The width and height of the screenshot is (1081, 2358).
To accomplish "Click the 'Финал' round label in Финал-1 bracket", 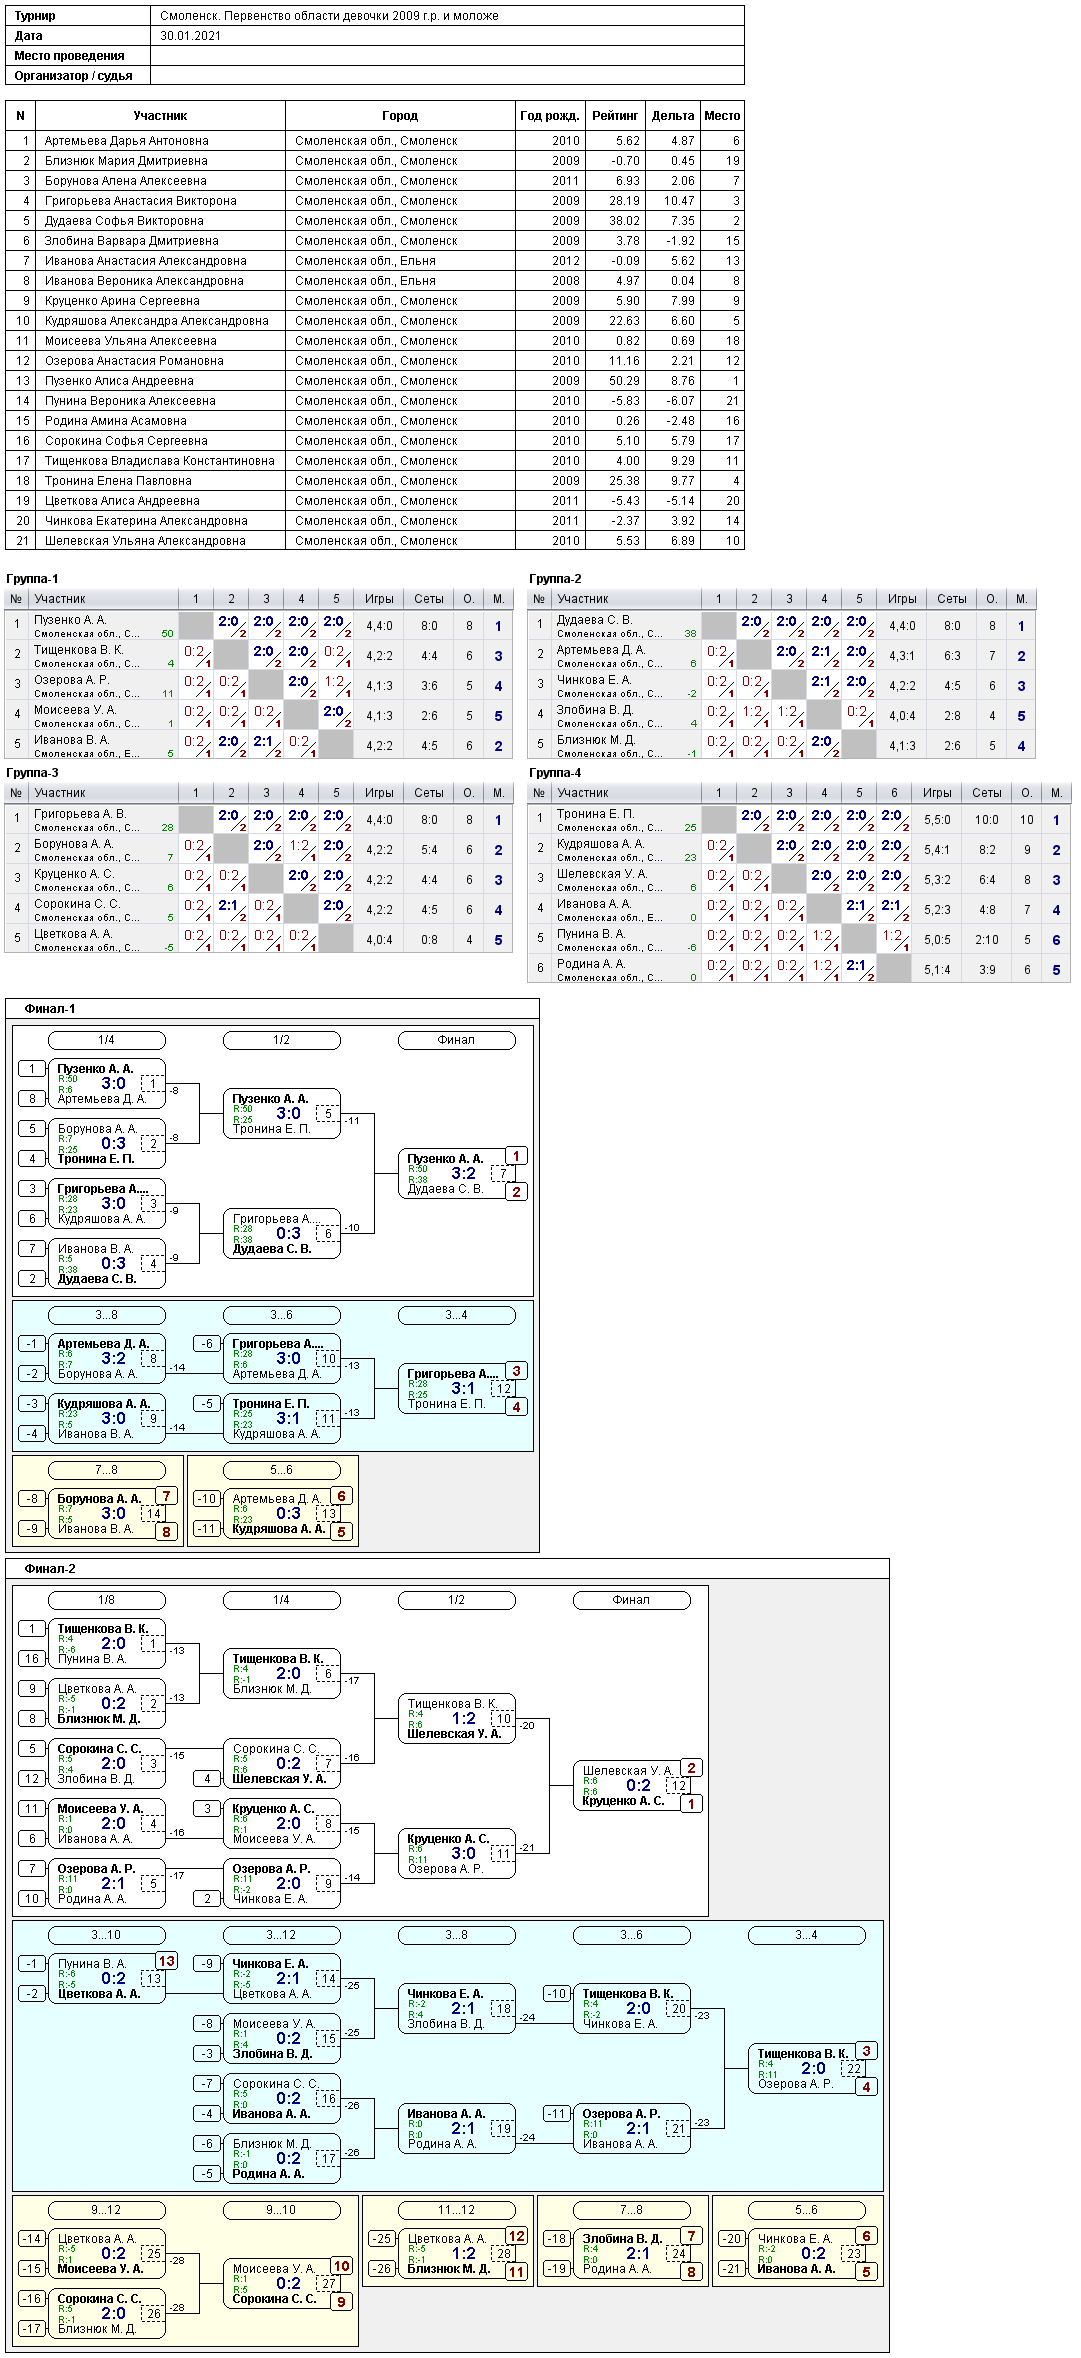I will (x=456, y=1040).
